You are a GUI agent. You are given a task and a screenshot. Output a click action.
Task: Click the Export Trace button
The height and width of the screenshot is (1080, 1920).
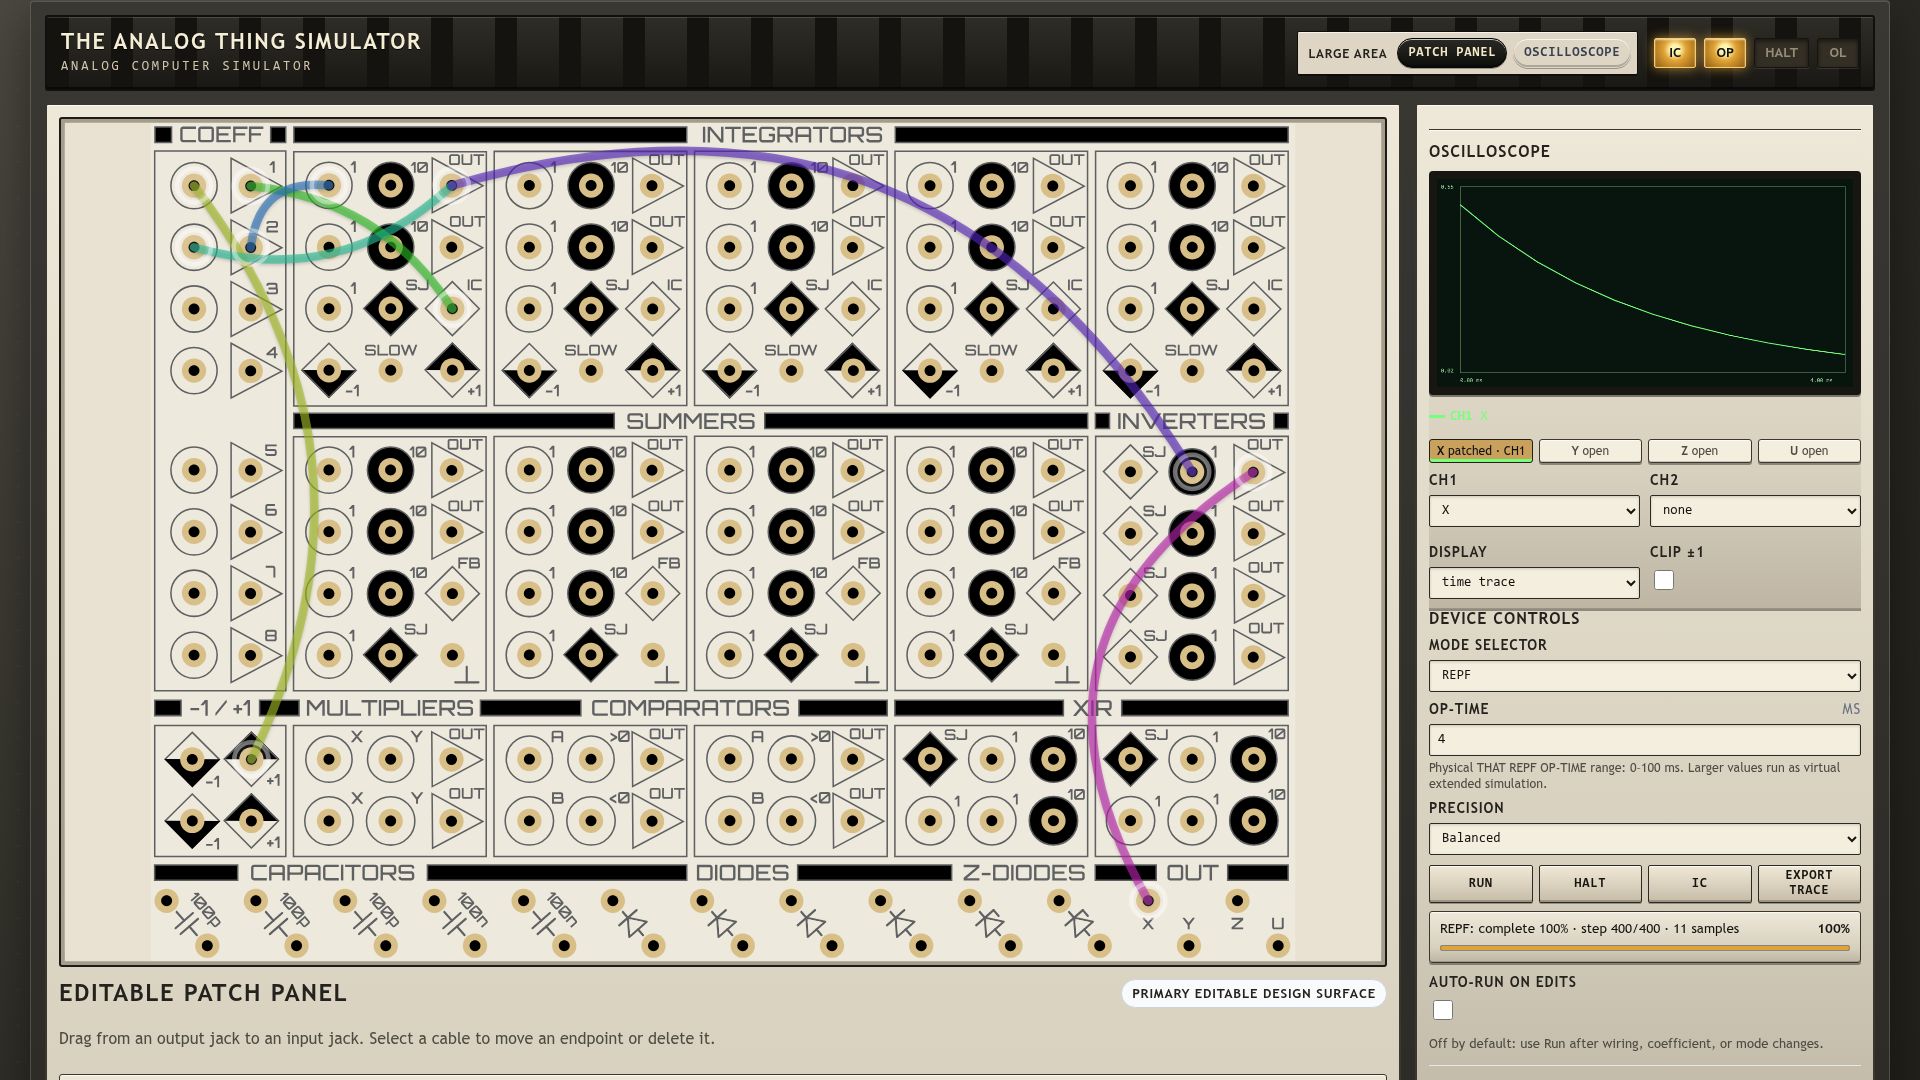pyautogui.click(x=1809, y=883)
